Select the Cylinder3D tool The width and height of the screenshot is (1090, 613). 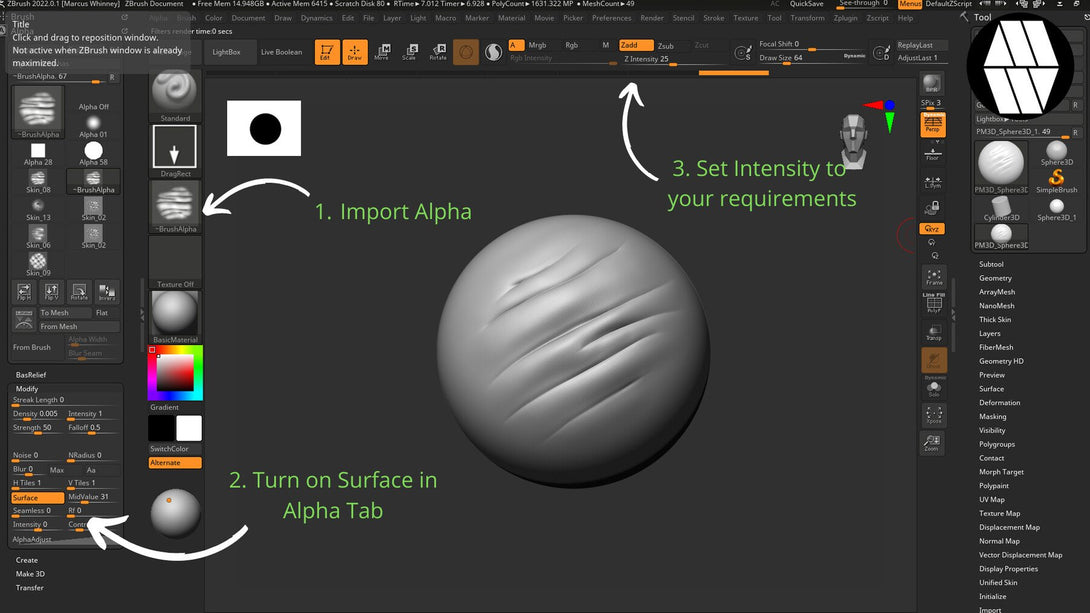click(x=1001, y=209)
